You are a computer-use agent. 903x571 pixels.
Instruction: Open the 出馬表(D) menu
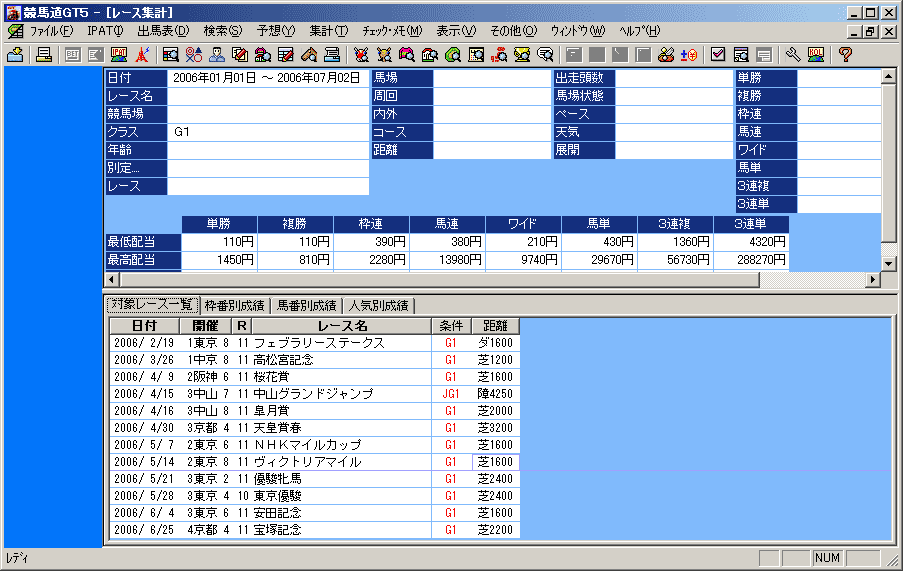tap(162, 31)
